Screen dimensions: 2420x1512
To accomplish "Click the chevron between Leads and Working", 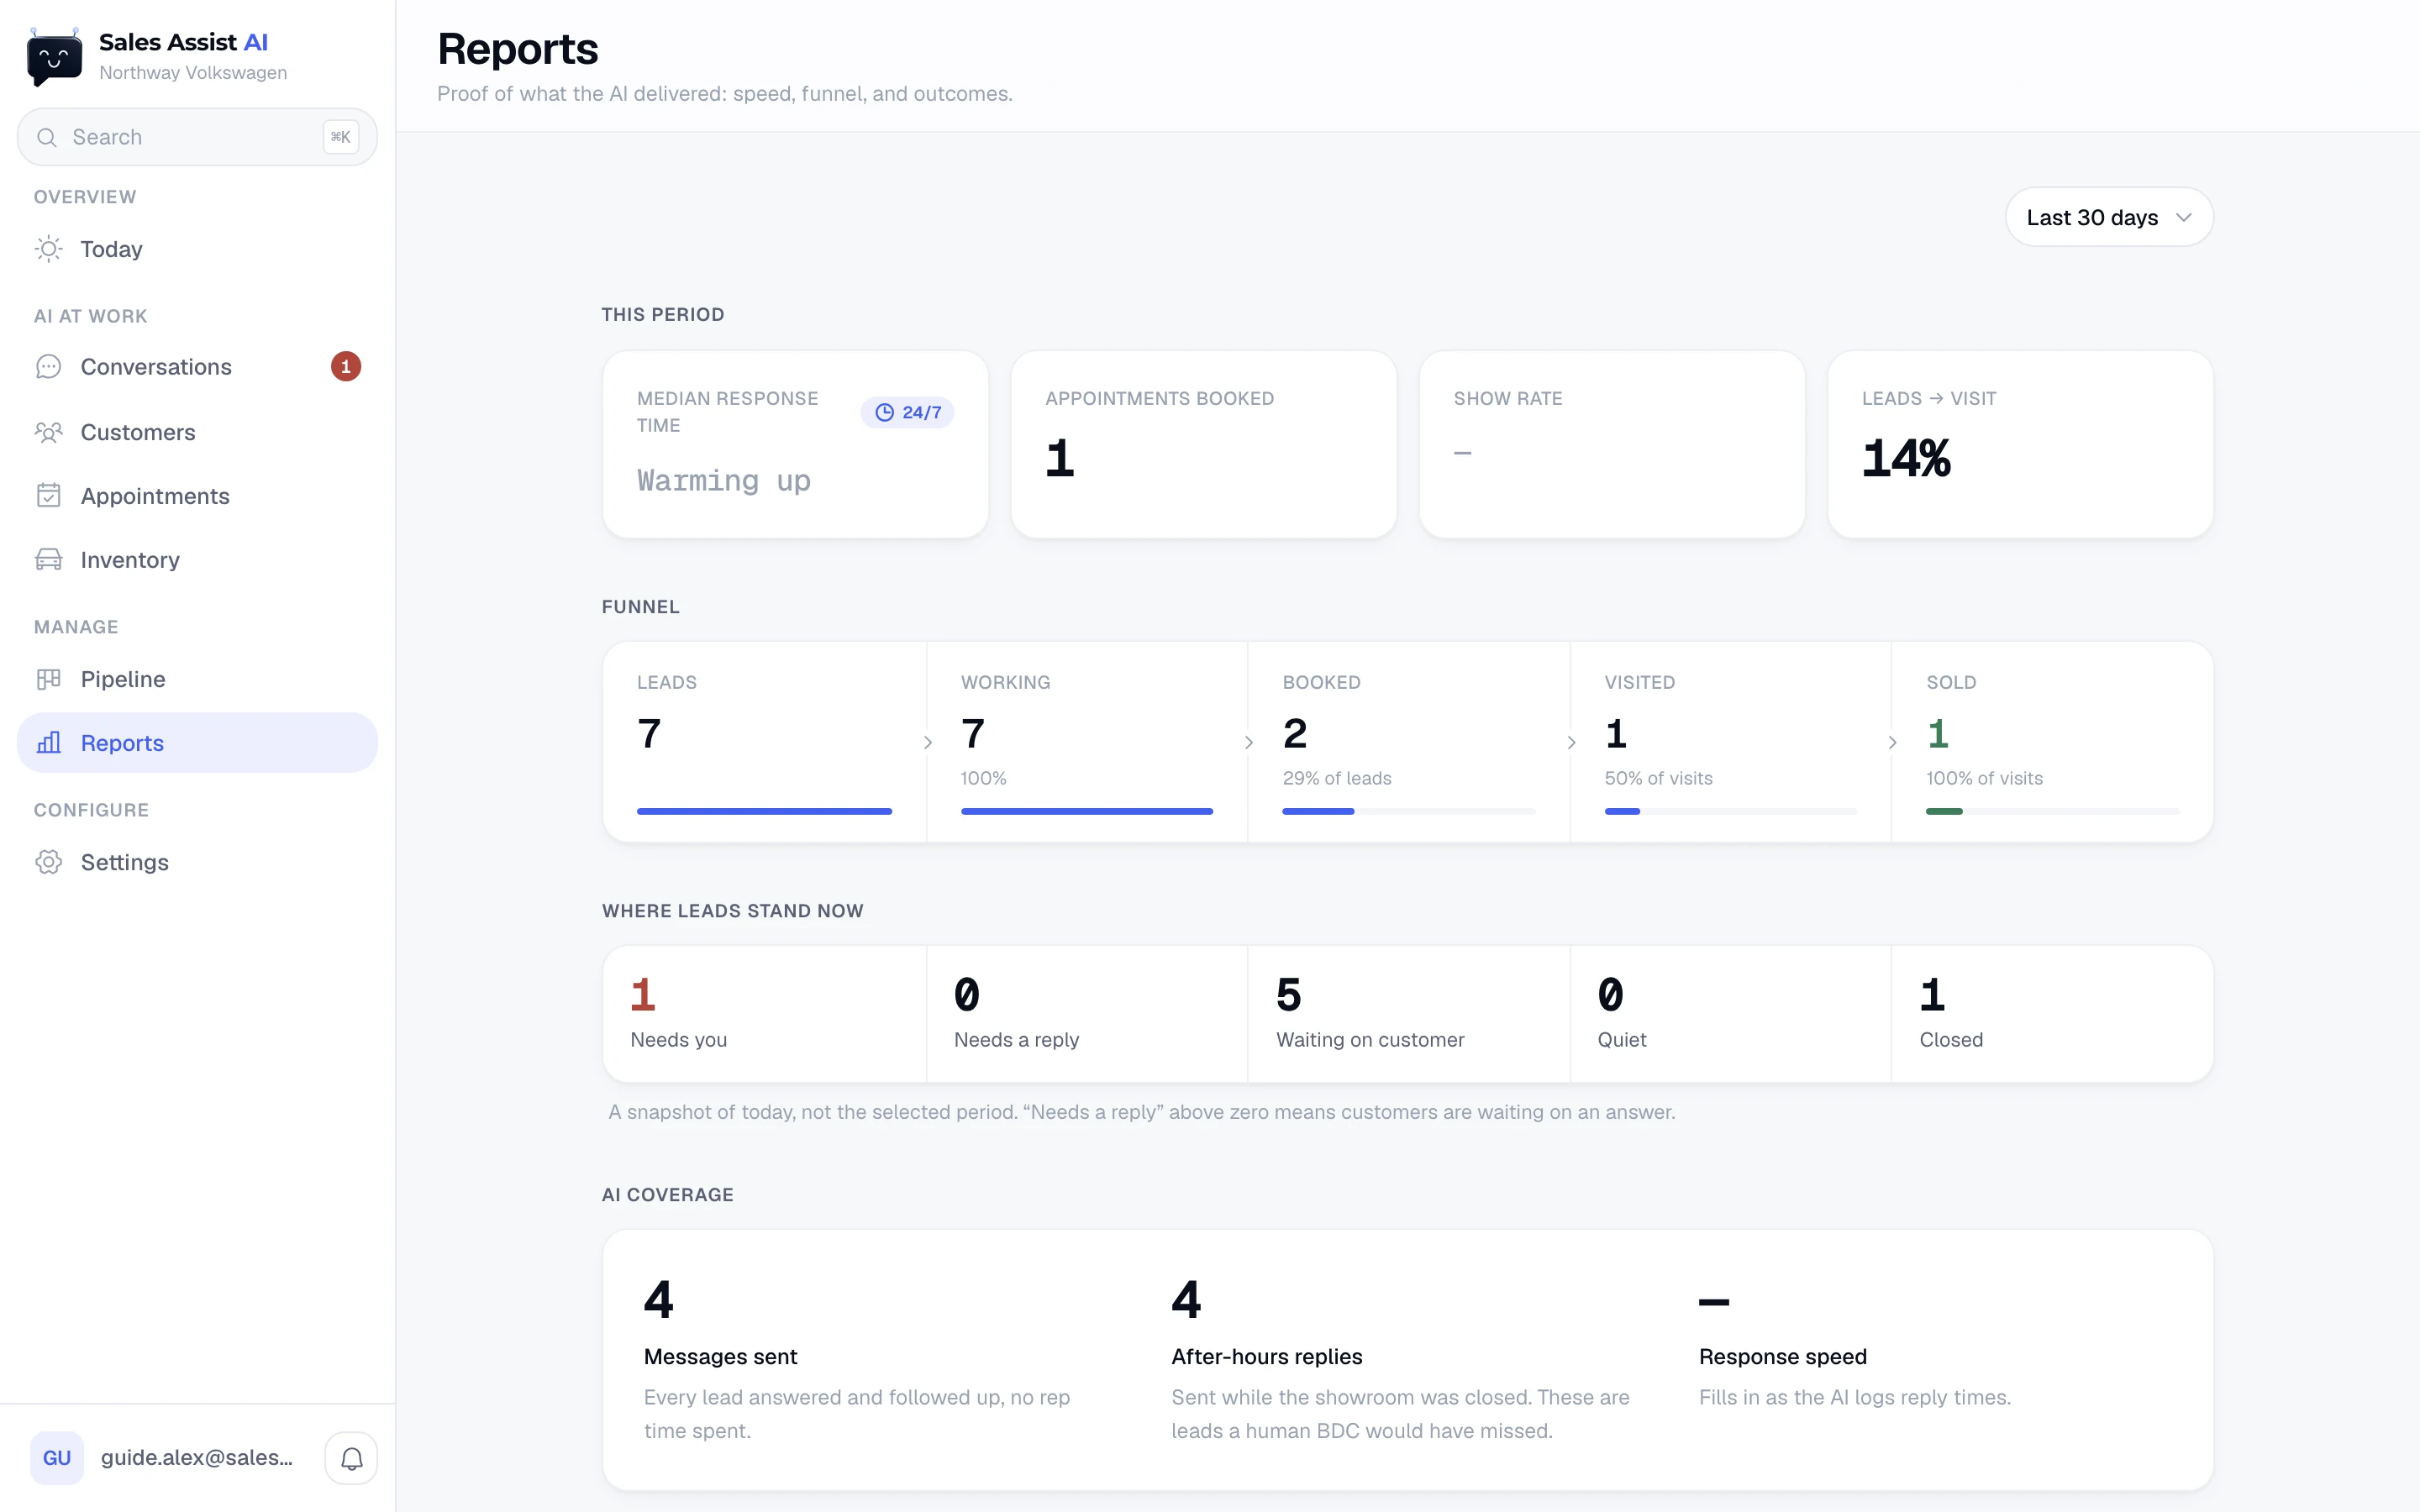I will [928, 742].
